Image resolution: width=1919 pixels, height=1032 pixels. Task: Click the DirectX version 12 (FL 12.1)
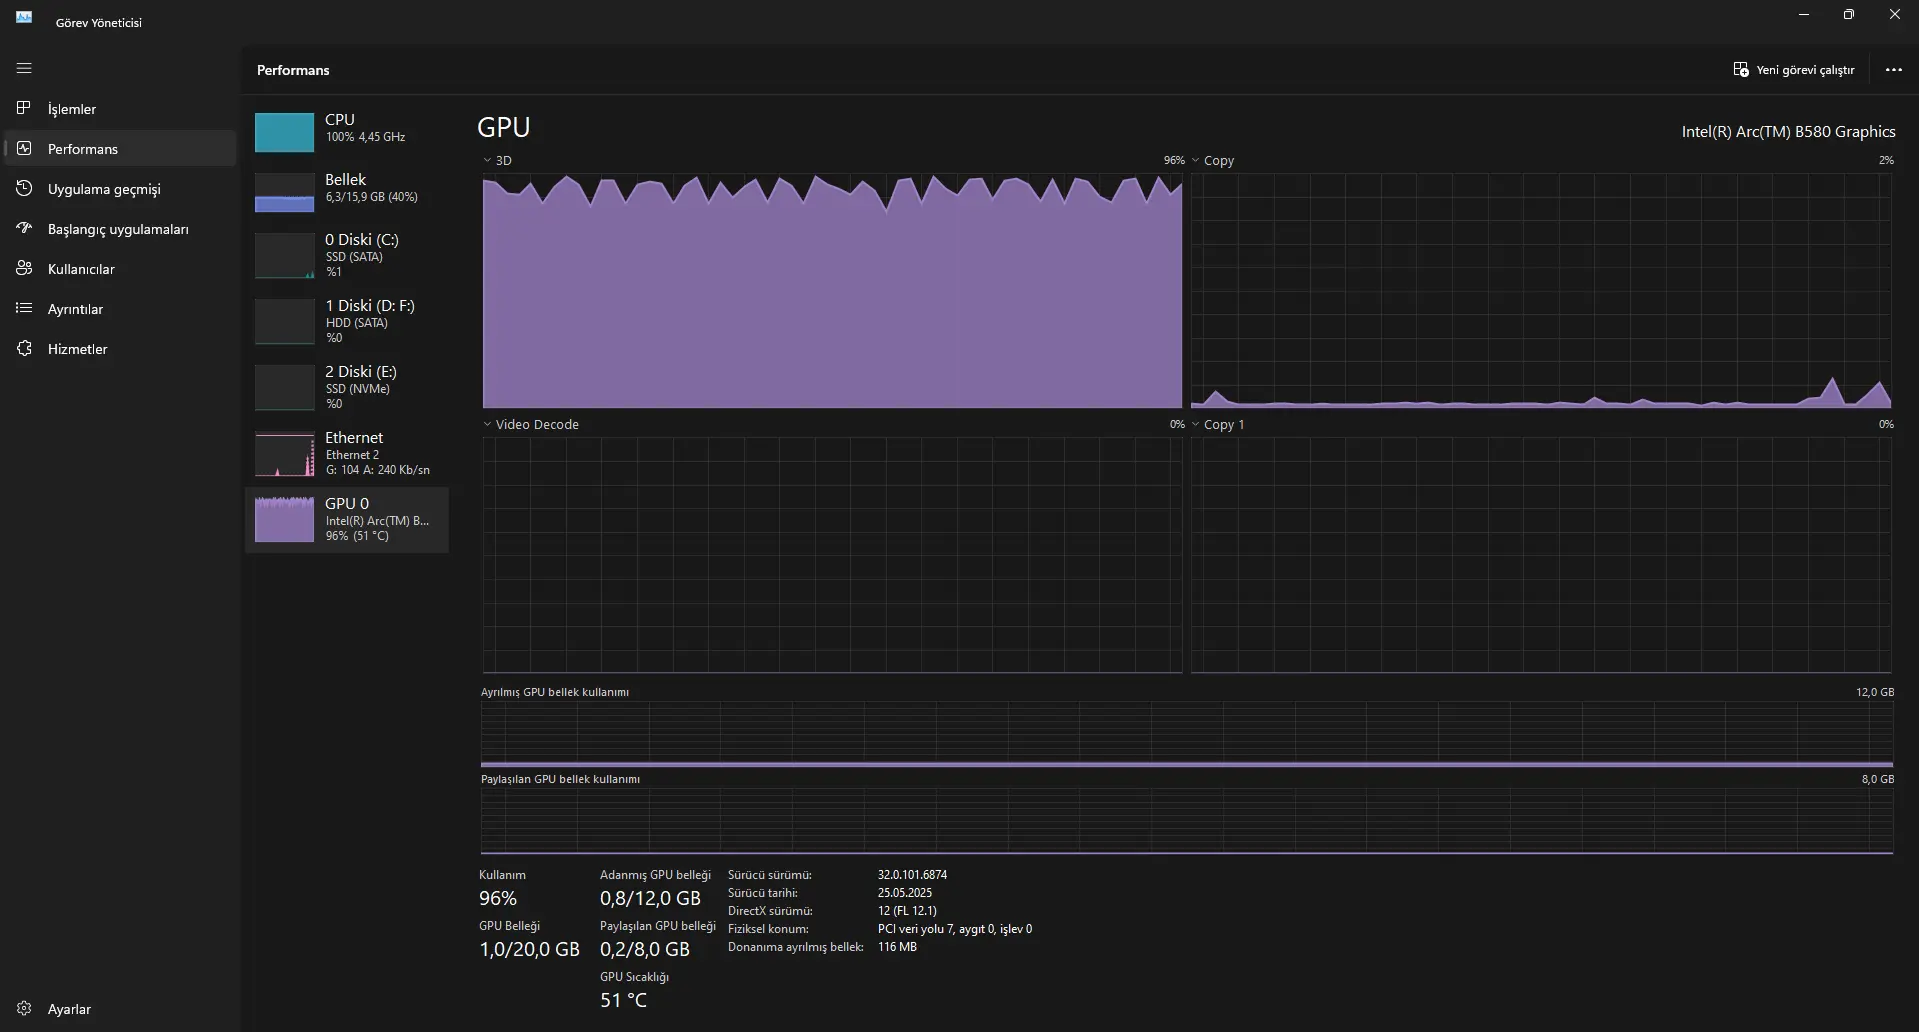coord(907,911)
